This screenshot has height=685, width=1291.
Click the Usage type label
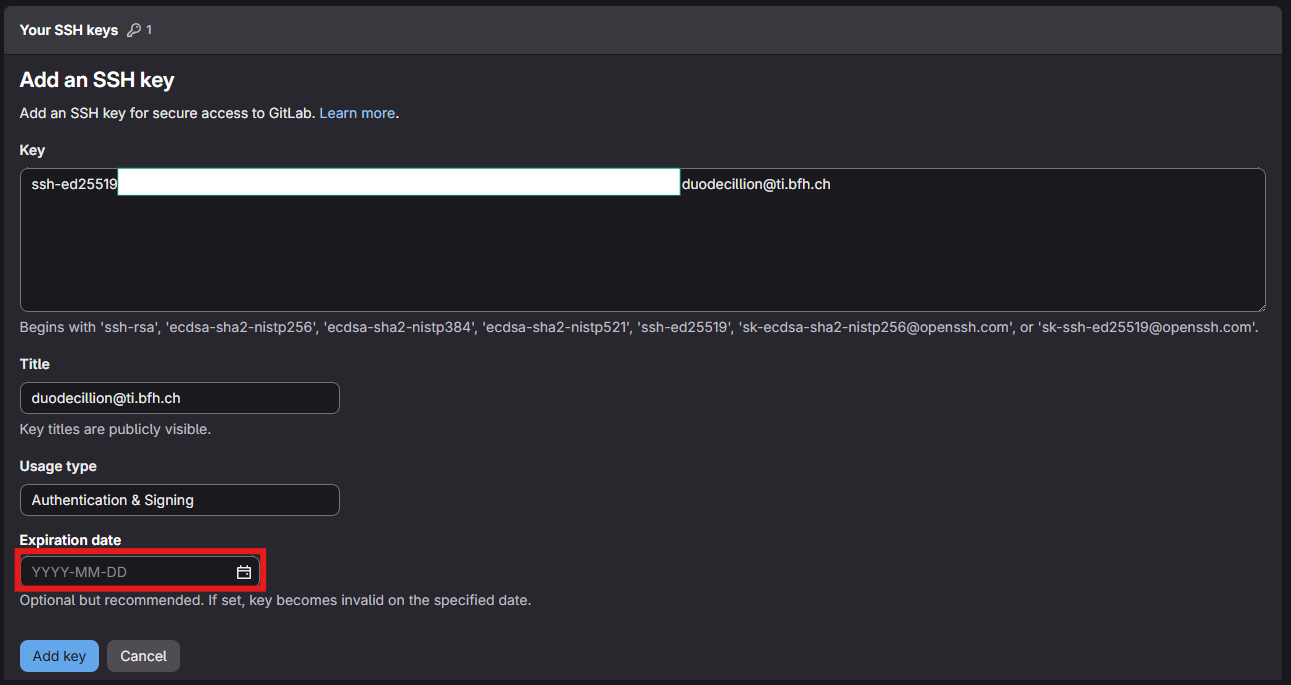(x=58, y=466)
